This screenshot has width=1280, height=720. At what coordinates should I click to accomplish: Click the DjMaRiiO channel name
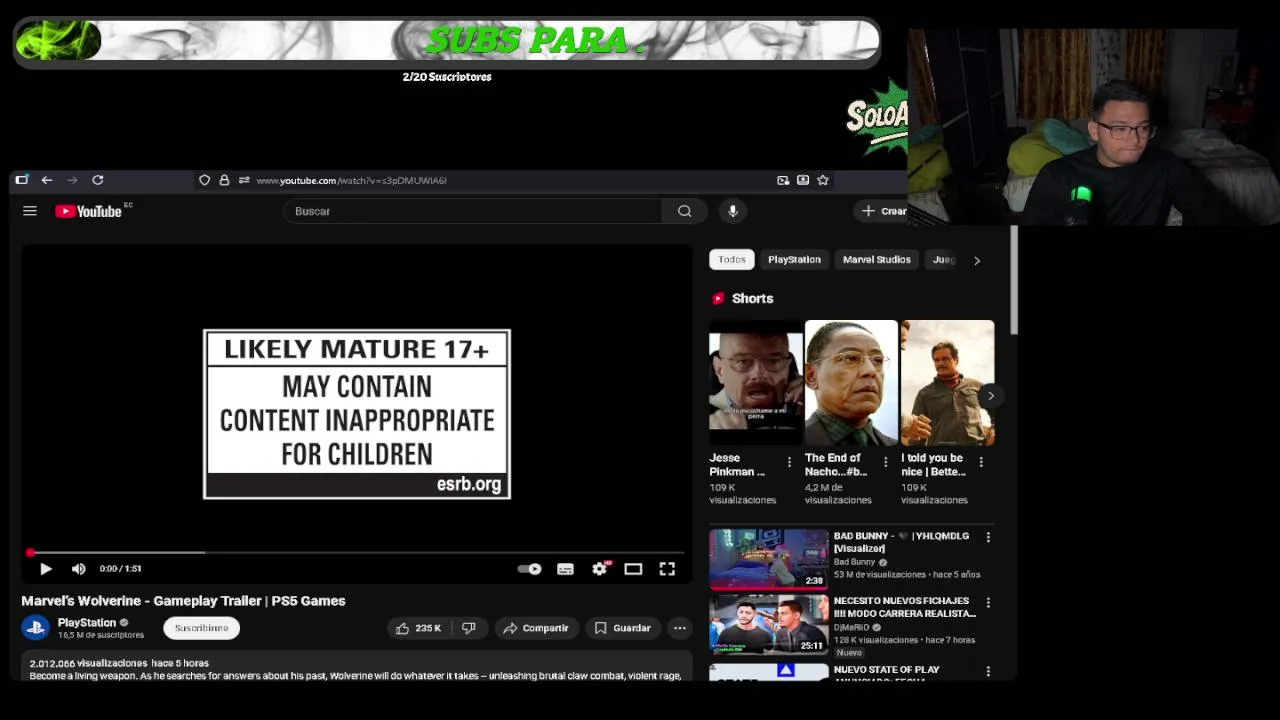click(x=851, y=627)
